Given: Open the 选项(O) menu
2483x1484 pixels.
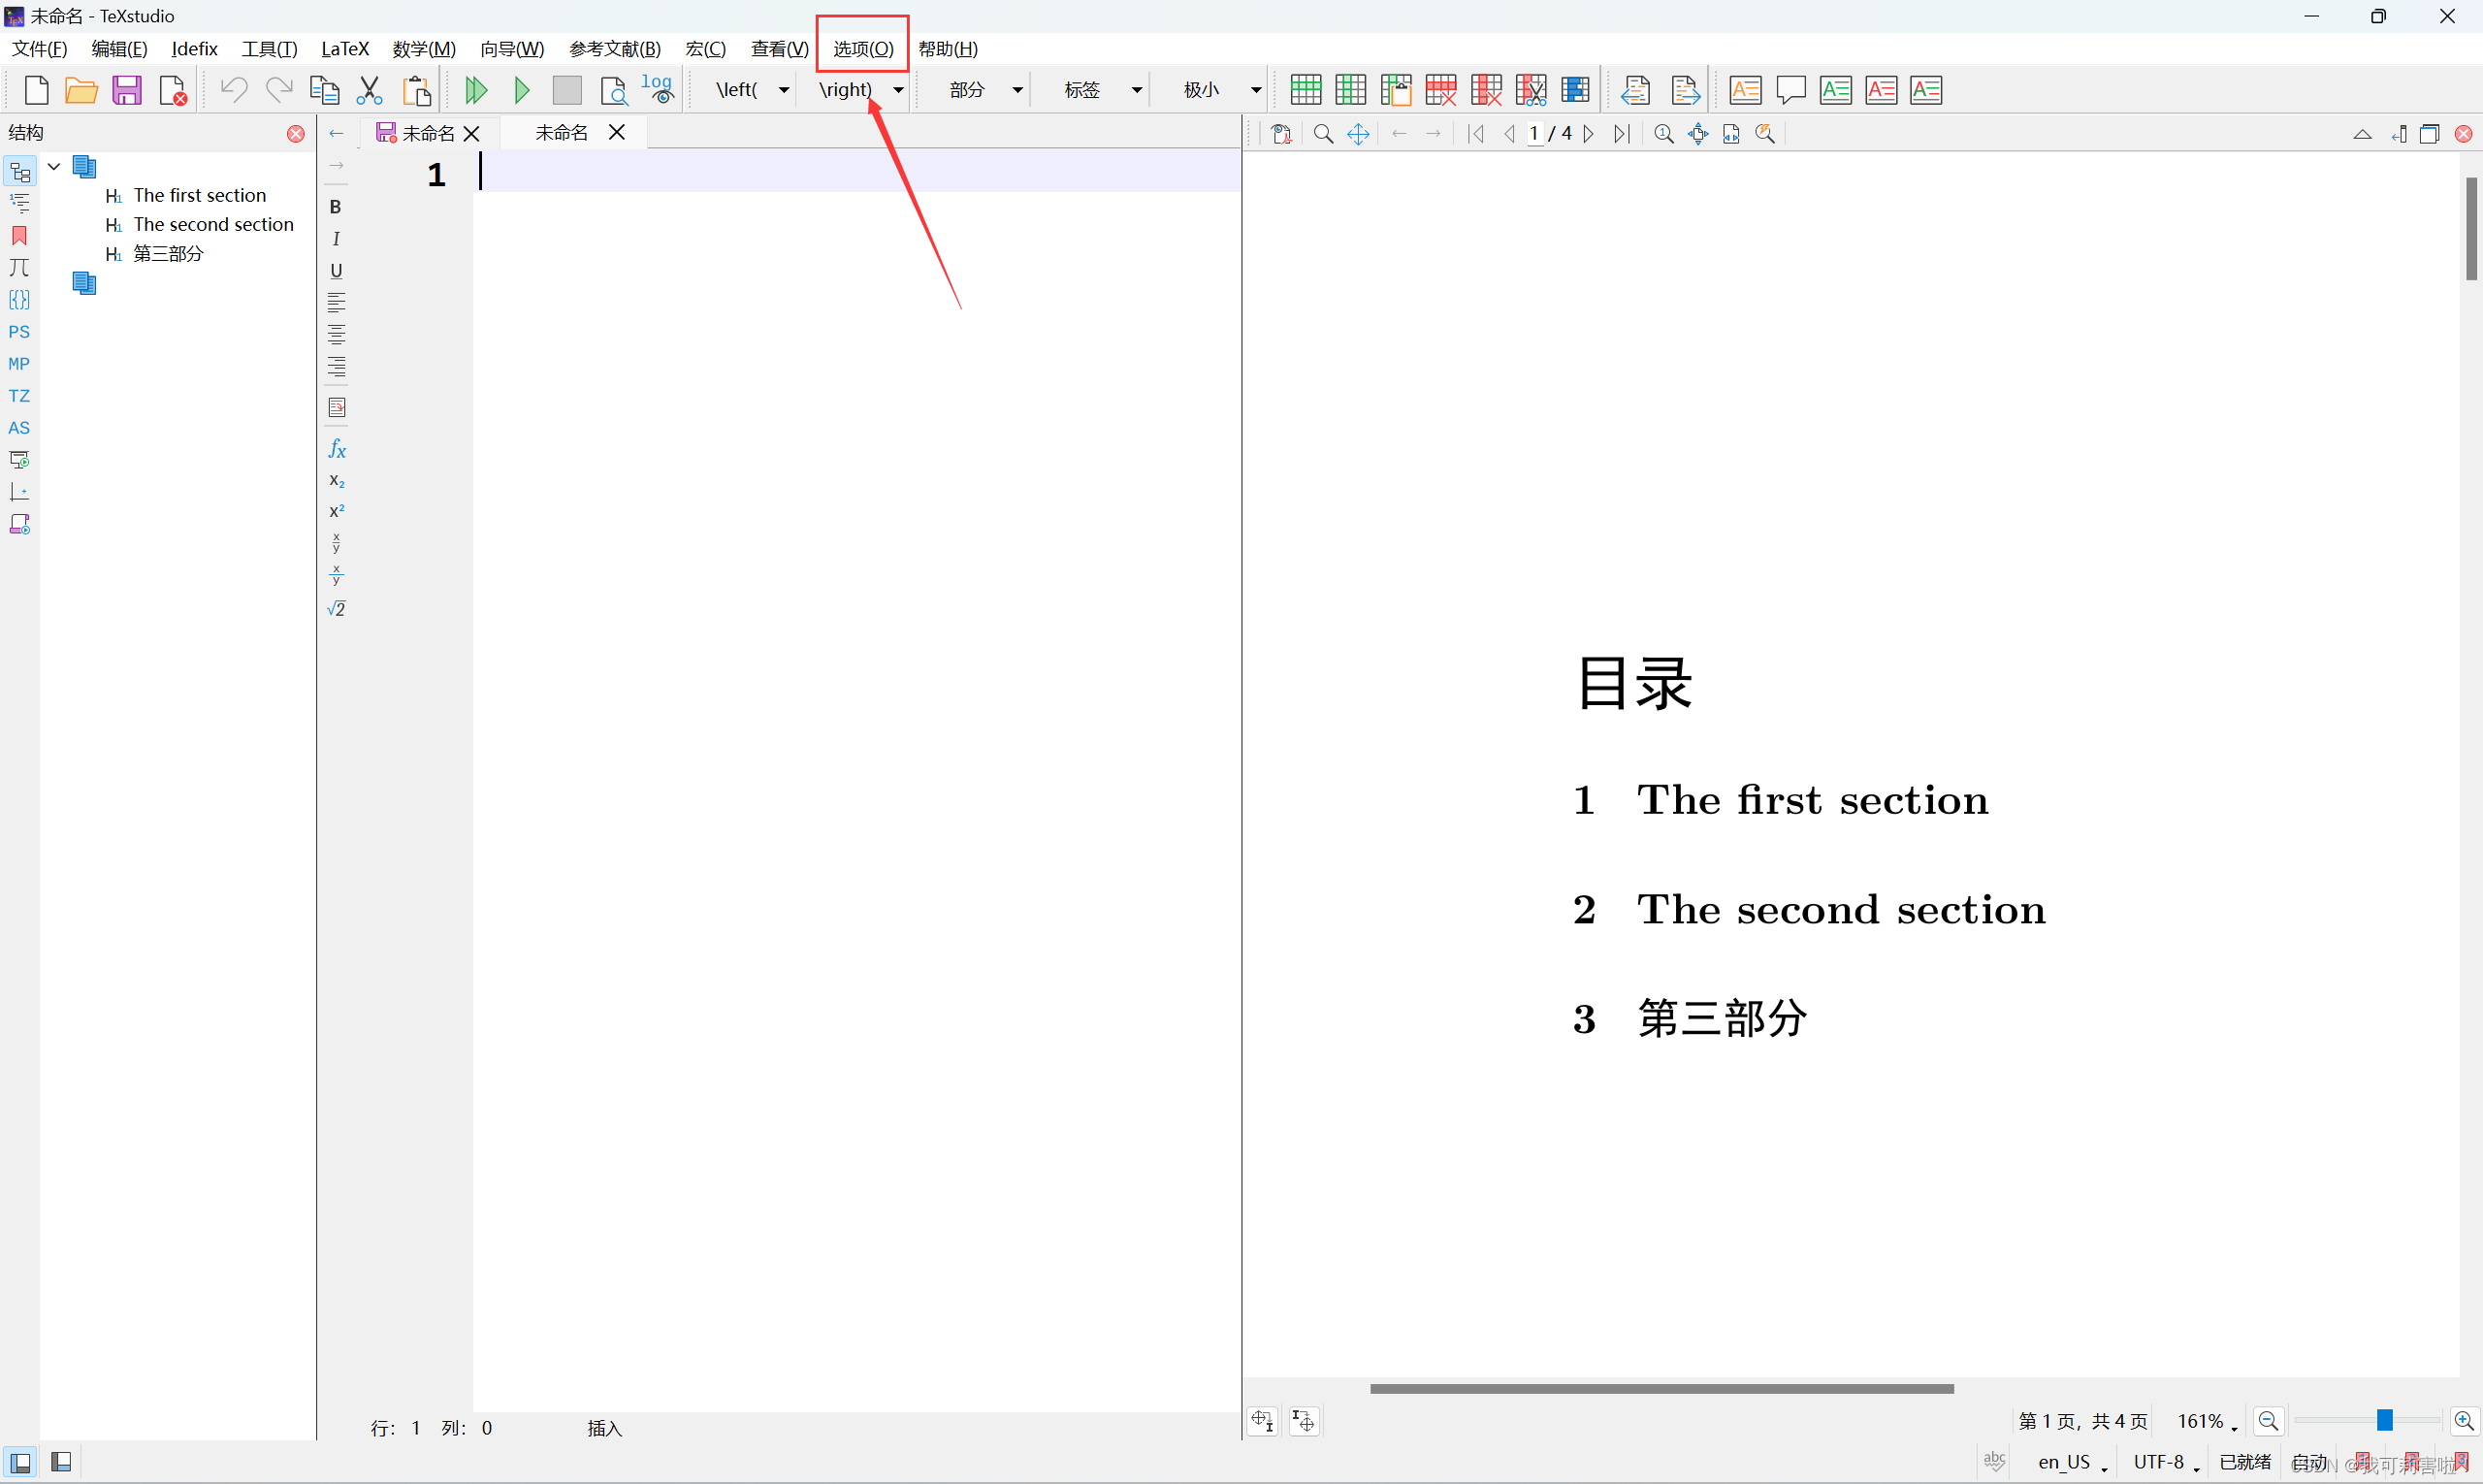Looking at the screenshot, I should tap(863, 49).
